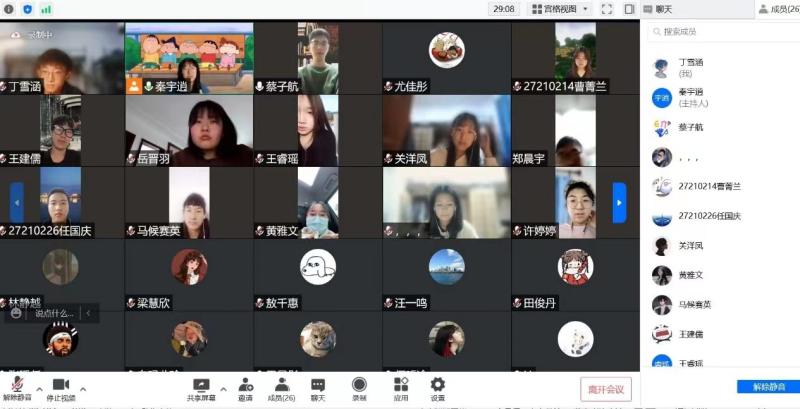Check the green network signal icon
Viewport: 800px width, 409px height.
click(46, 9)
